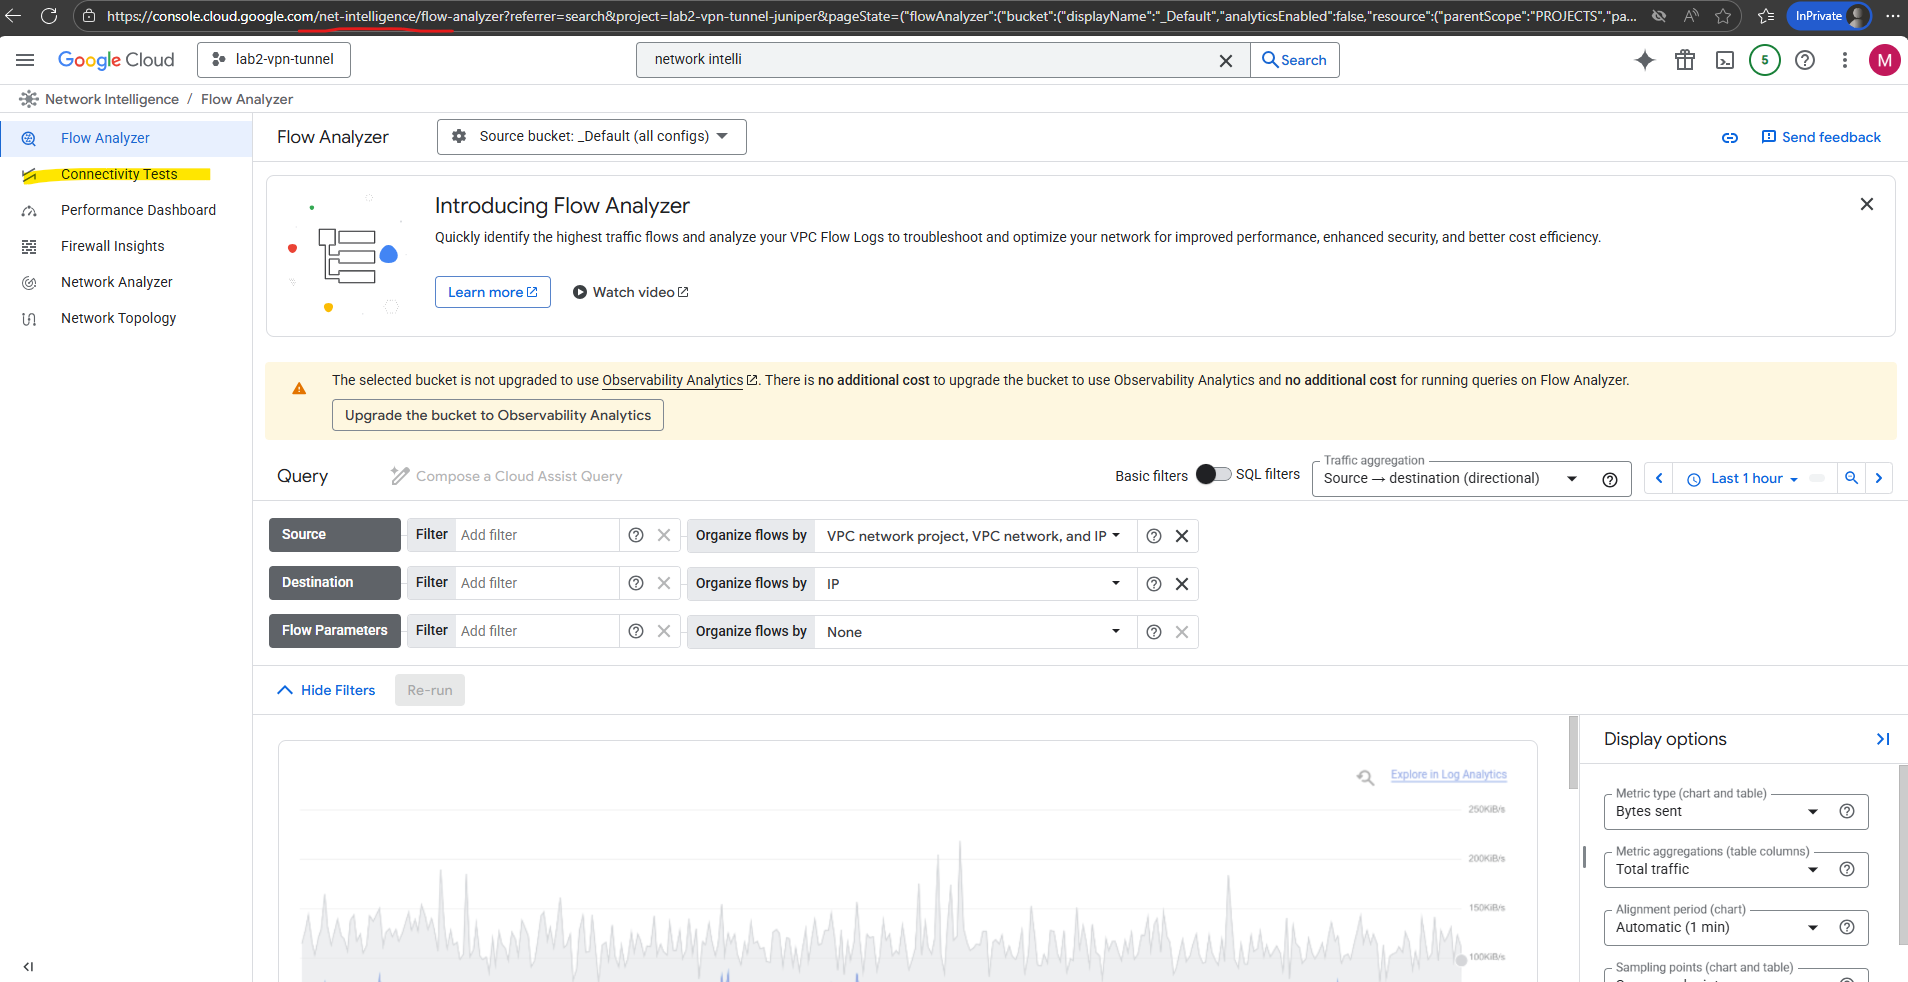
Task: Open the Source bucket dropdown
Action: [592, 137]
